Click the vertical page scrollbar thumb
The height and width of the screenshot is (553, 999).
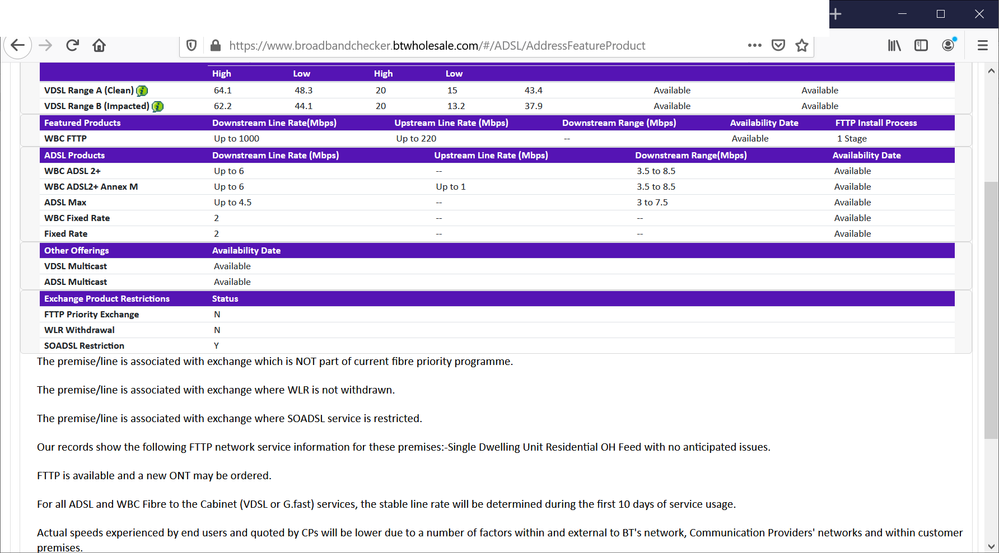tap(990, 310)
